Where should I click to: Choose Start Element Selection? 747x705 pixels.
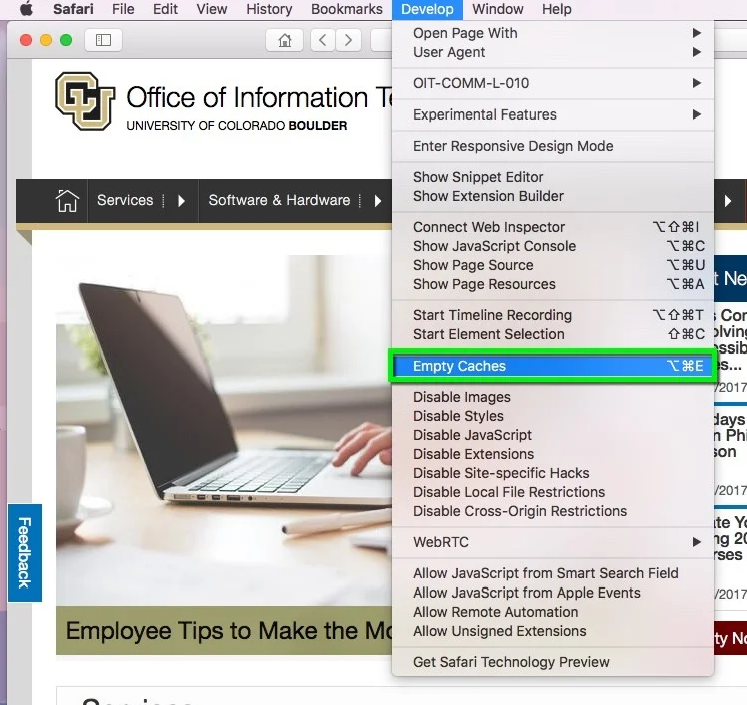553,334
